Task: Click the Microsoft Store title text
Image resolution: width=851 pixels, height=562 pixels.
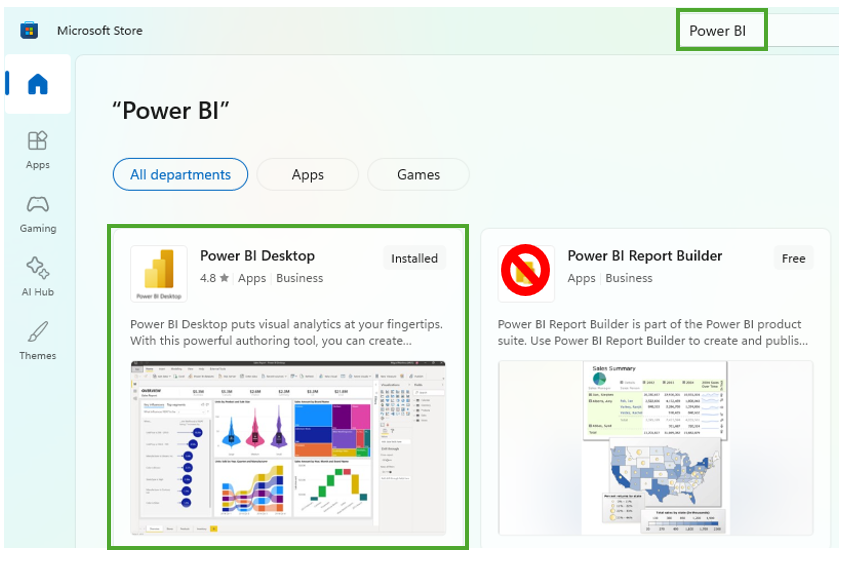Action: click(x=100, y=31)
